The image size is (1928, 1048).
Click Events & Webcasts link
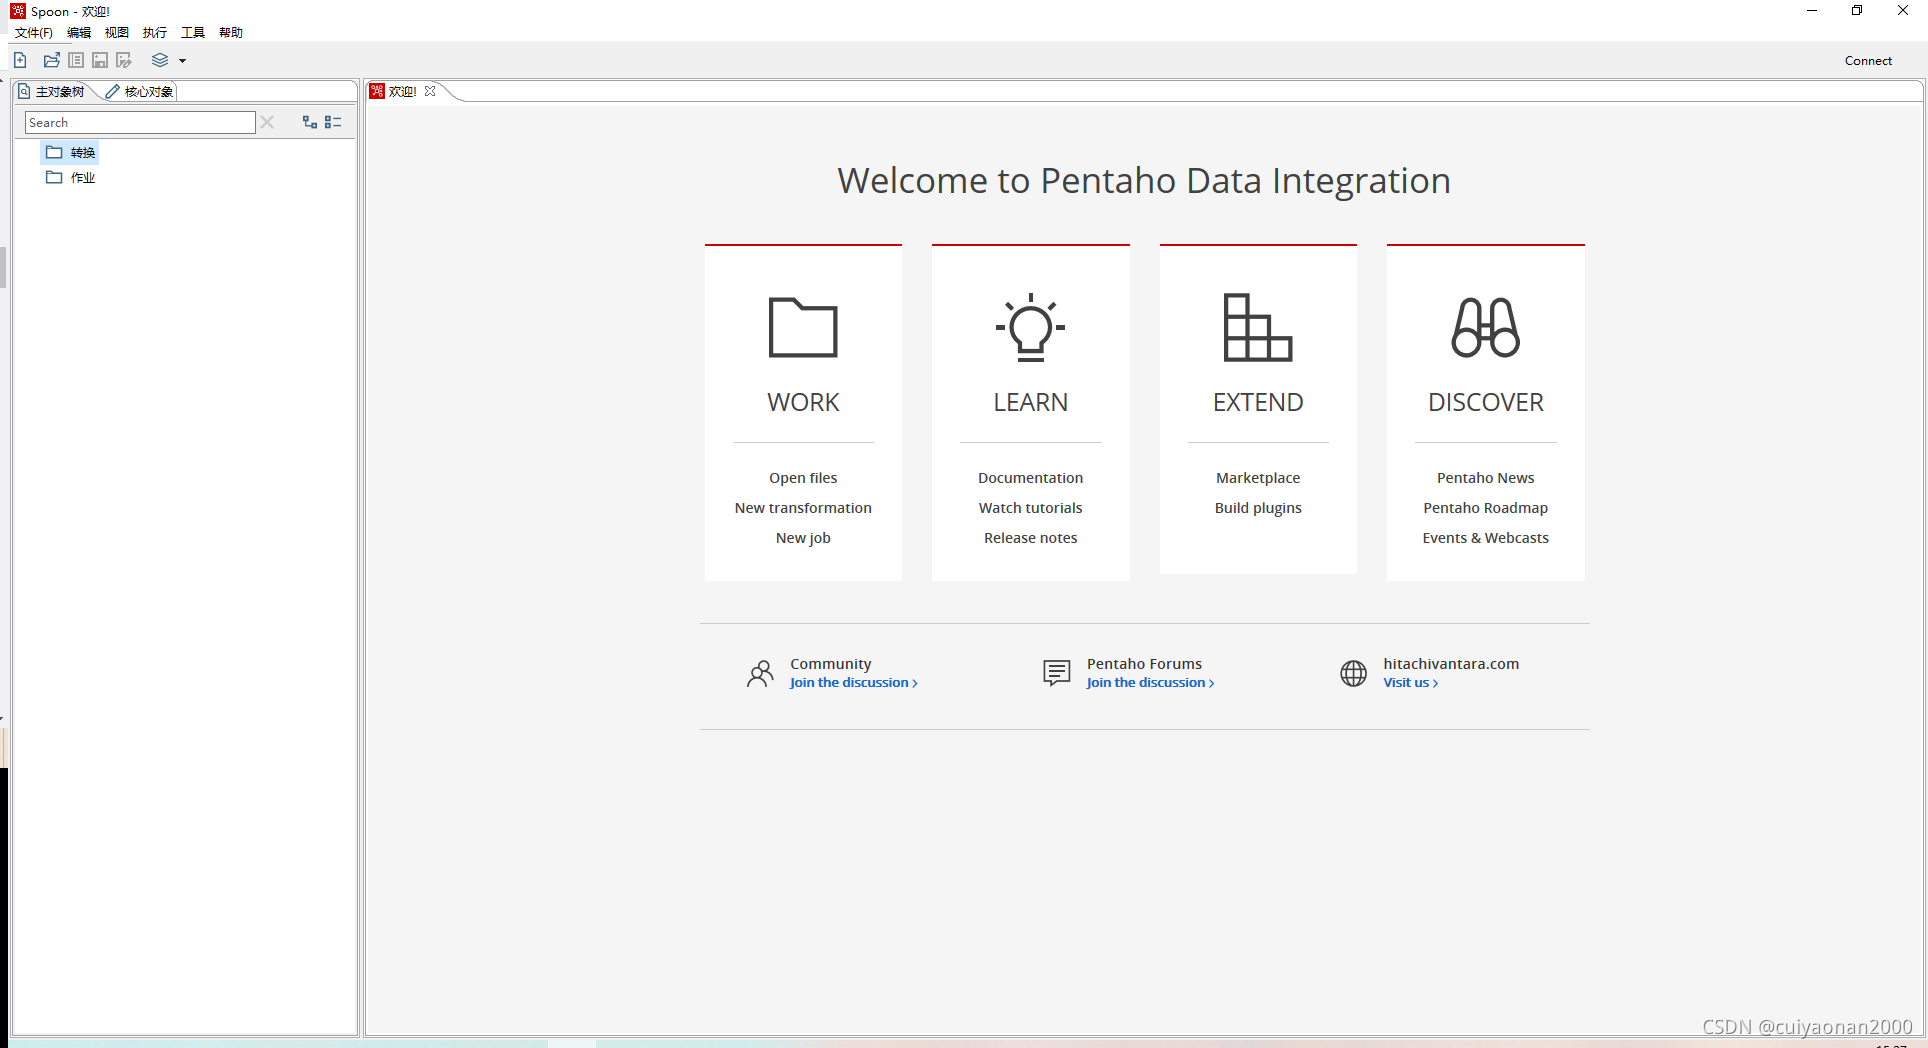point(1486,538)
